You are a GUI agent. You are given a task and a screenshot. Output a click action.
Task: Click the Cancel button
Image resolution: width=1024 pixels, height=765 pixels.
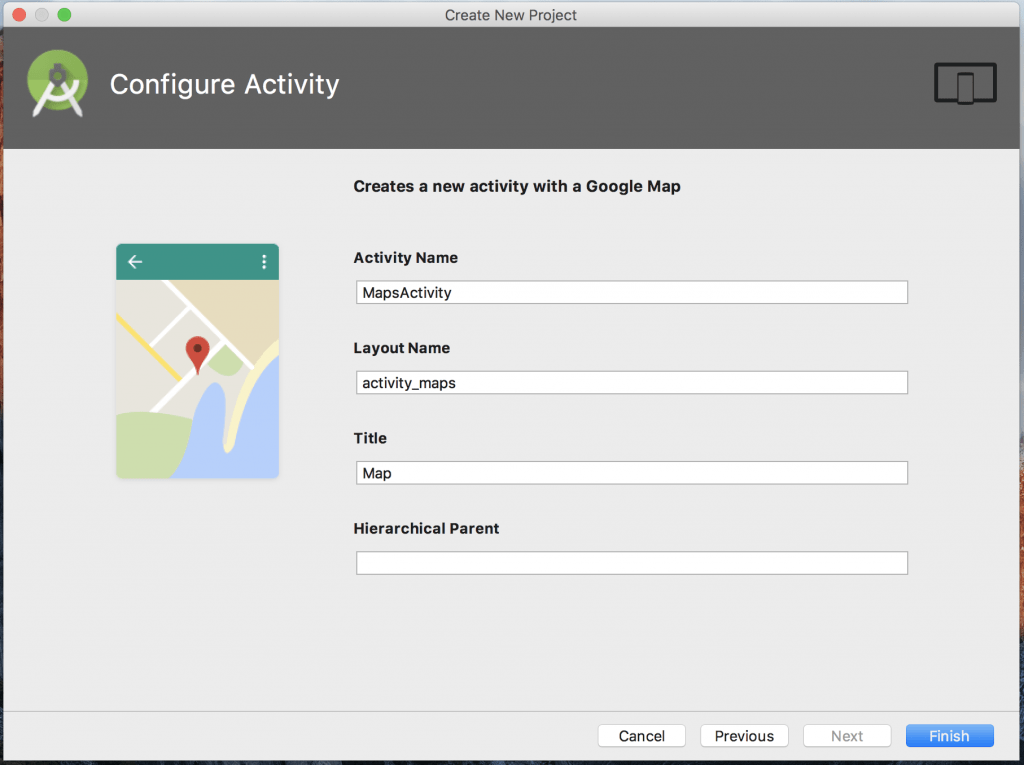[641, 736]
